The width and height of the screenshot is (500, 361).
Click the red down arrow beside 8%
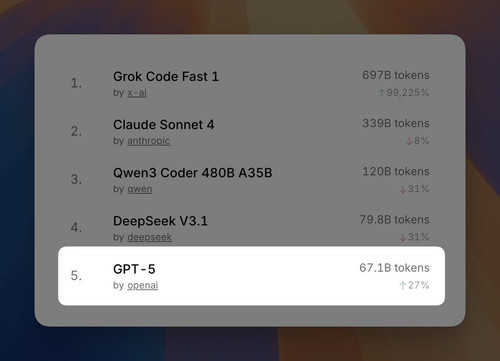click(409, 141)
